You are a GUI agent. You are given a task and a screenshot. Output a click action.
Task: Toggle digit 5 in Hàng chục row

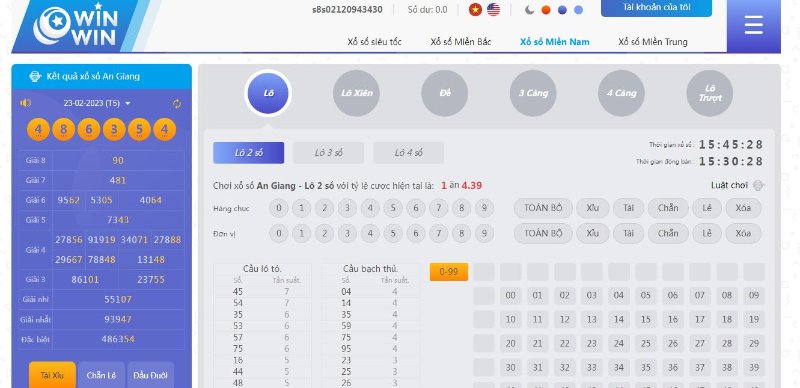[x=393, y=208]
